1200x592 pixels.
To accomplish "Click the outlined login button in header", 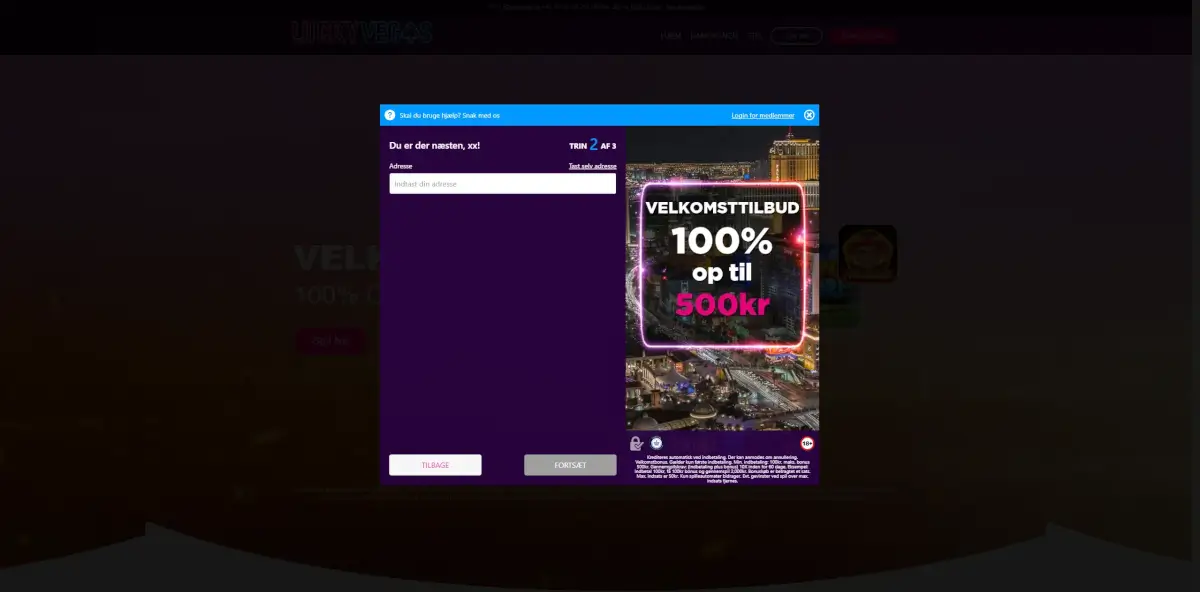I will [796, 36].
